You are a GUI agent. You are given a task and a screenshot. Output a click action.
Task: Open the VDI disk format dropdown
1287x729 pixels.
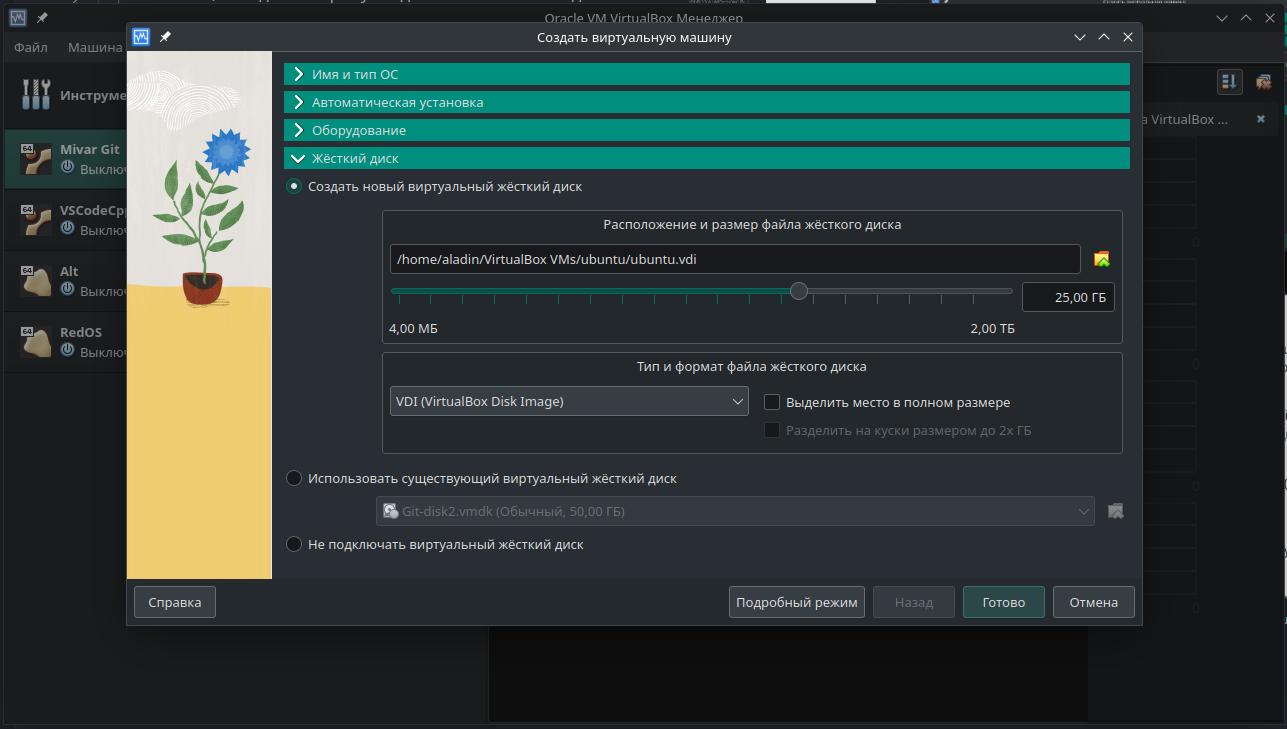click(x=568, y=400)
